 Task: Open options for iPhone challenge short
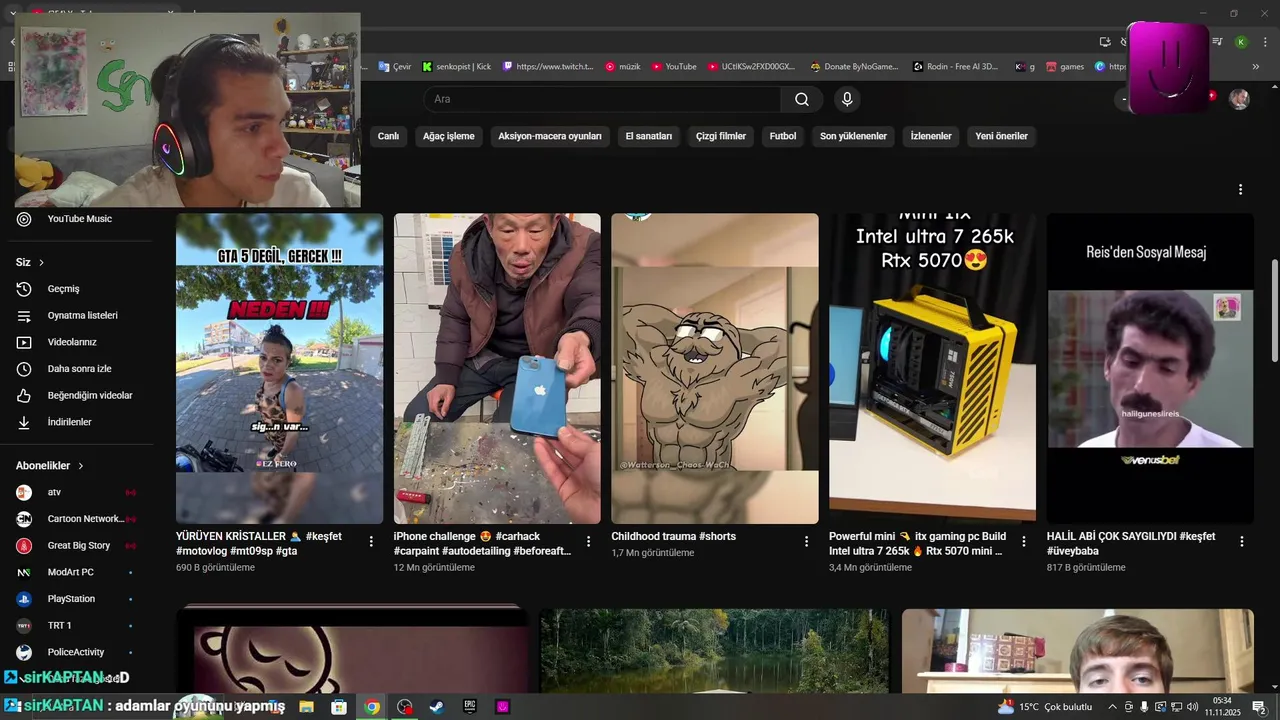588,541
